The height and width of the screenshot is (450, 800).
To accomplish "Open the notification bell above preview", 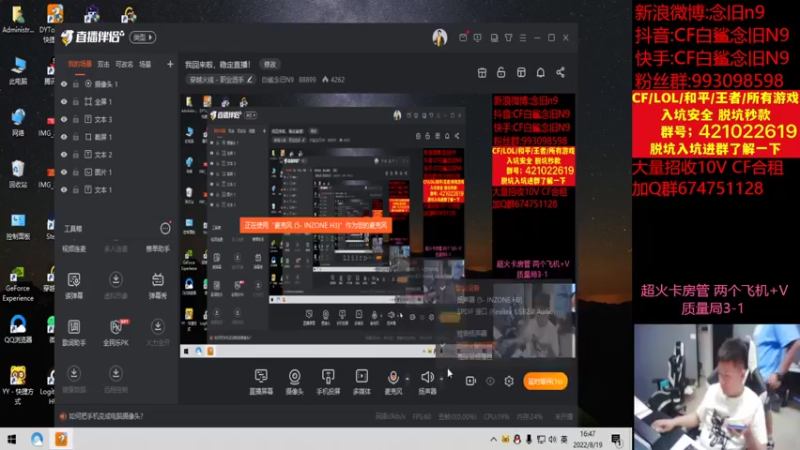I will [540, 72].
